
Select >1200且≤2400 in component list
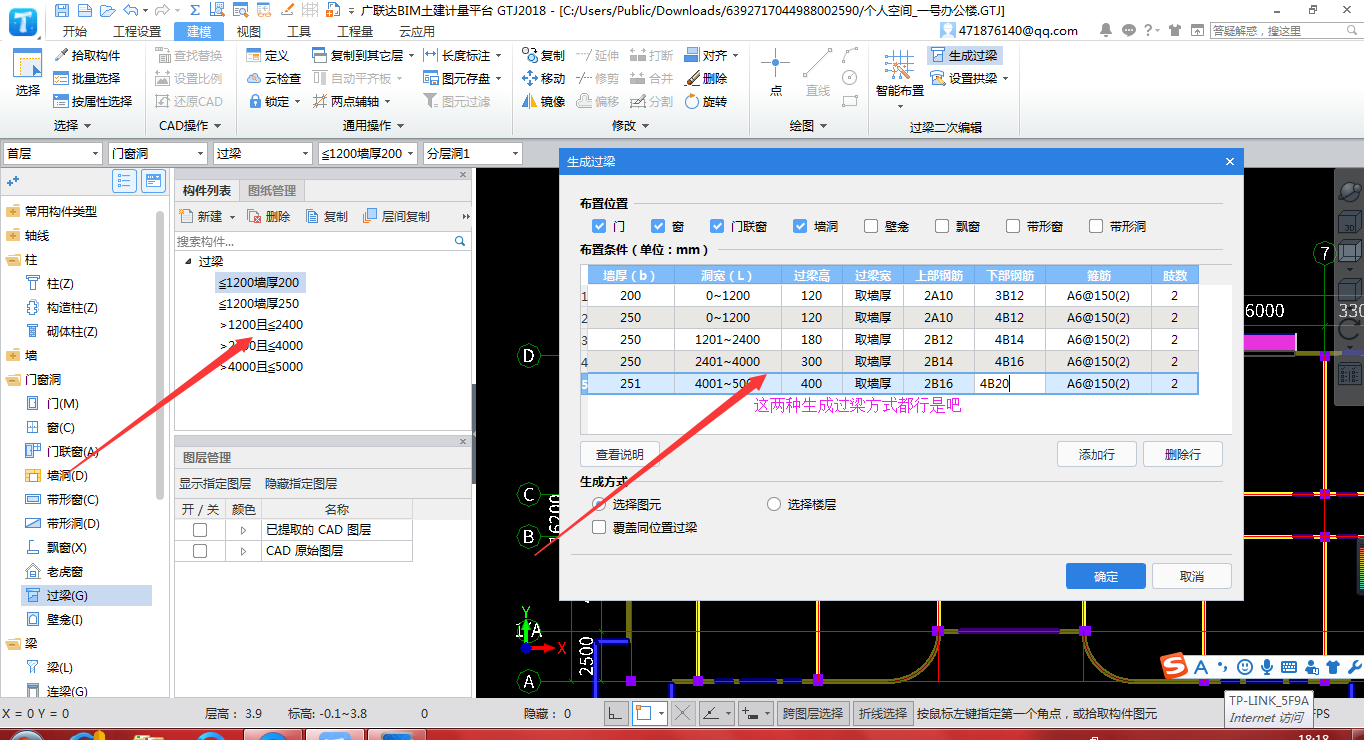(x=261, y=325)
